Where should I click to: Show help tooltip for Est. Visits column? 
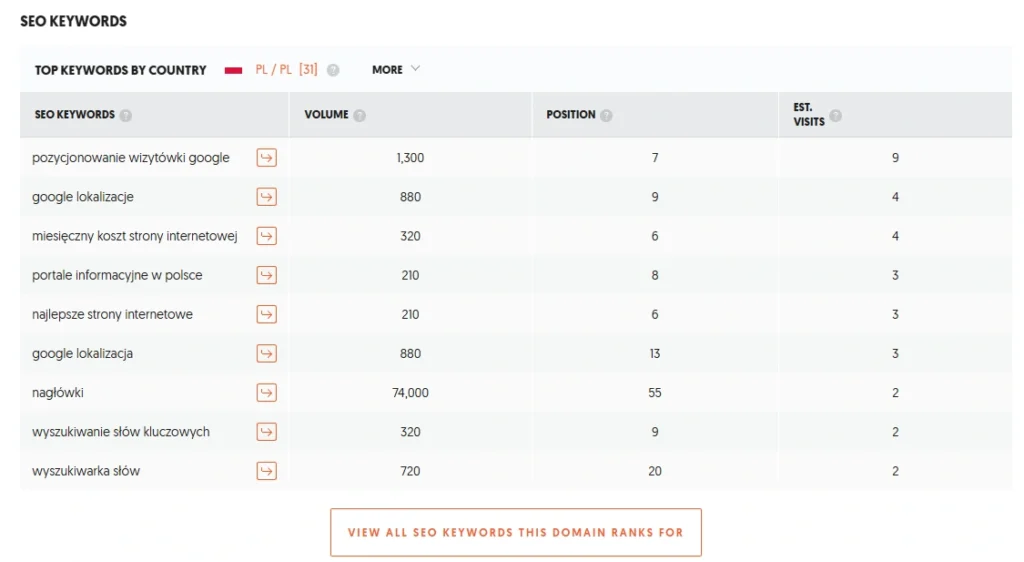tap(835, 115)
